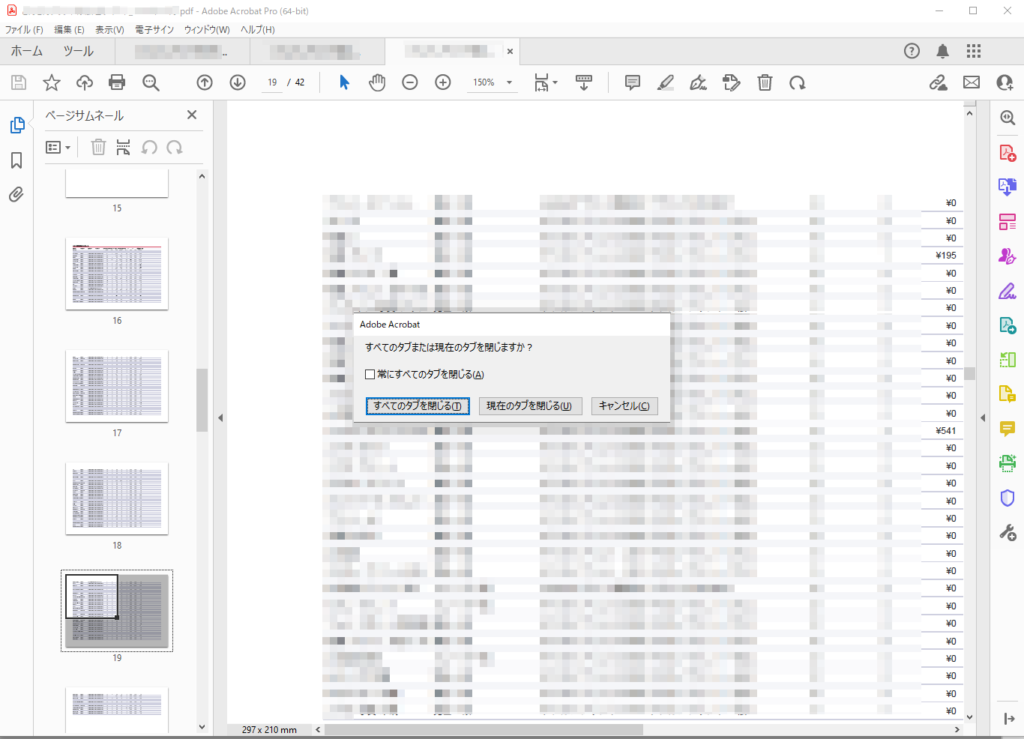This screenshot has height=739, width=1024.
Task: Click the page number input field
Action: tap(273, 83)
